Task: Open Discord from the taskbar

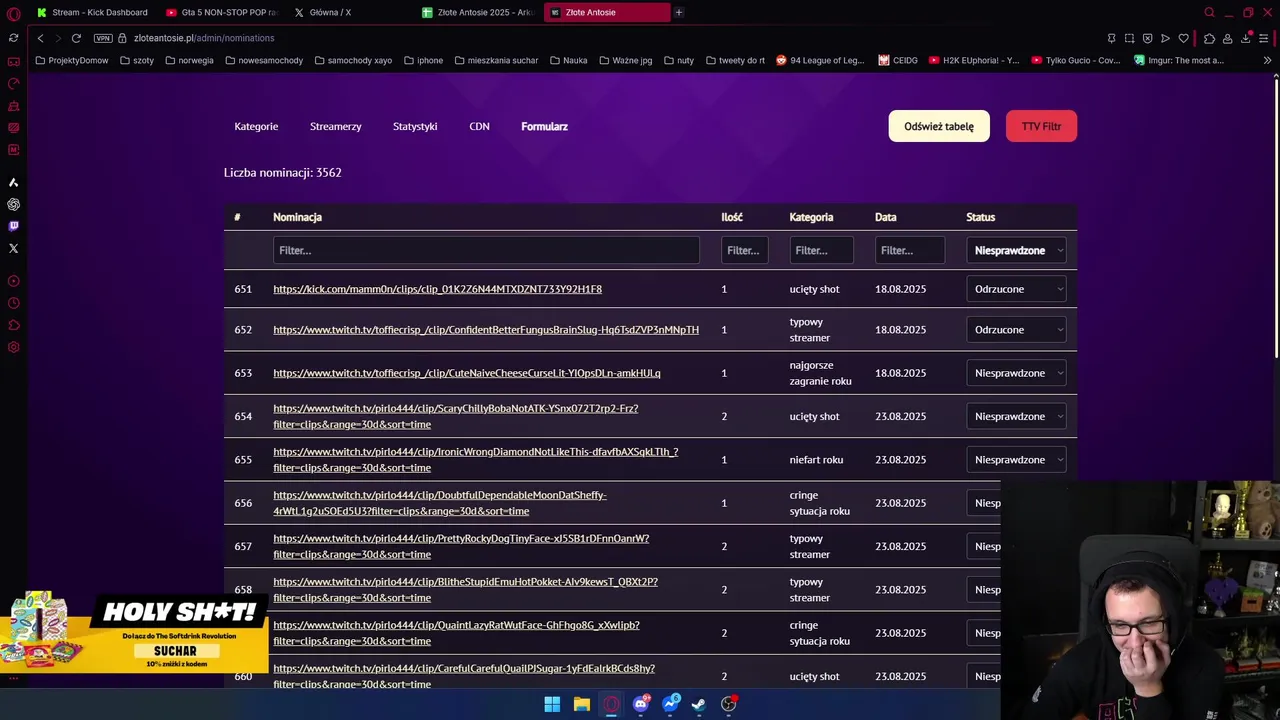Action: pos(641,704)
